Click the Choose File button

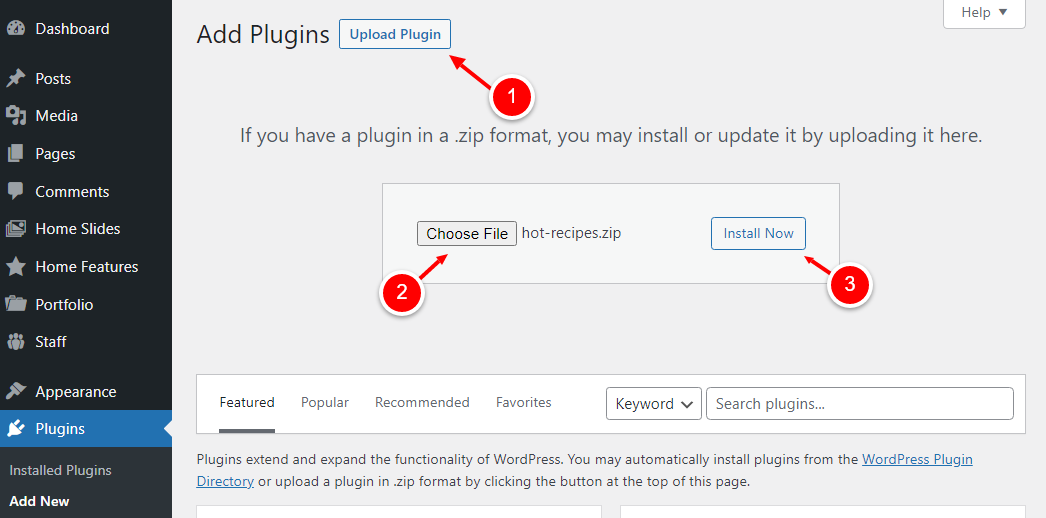pyautogui.click(x=467, y=233)
